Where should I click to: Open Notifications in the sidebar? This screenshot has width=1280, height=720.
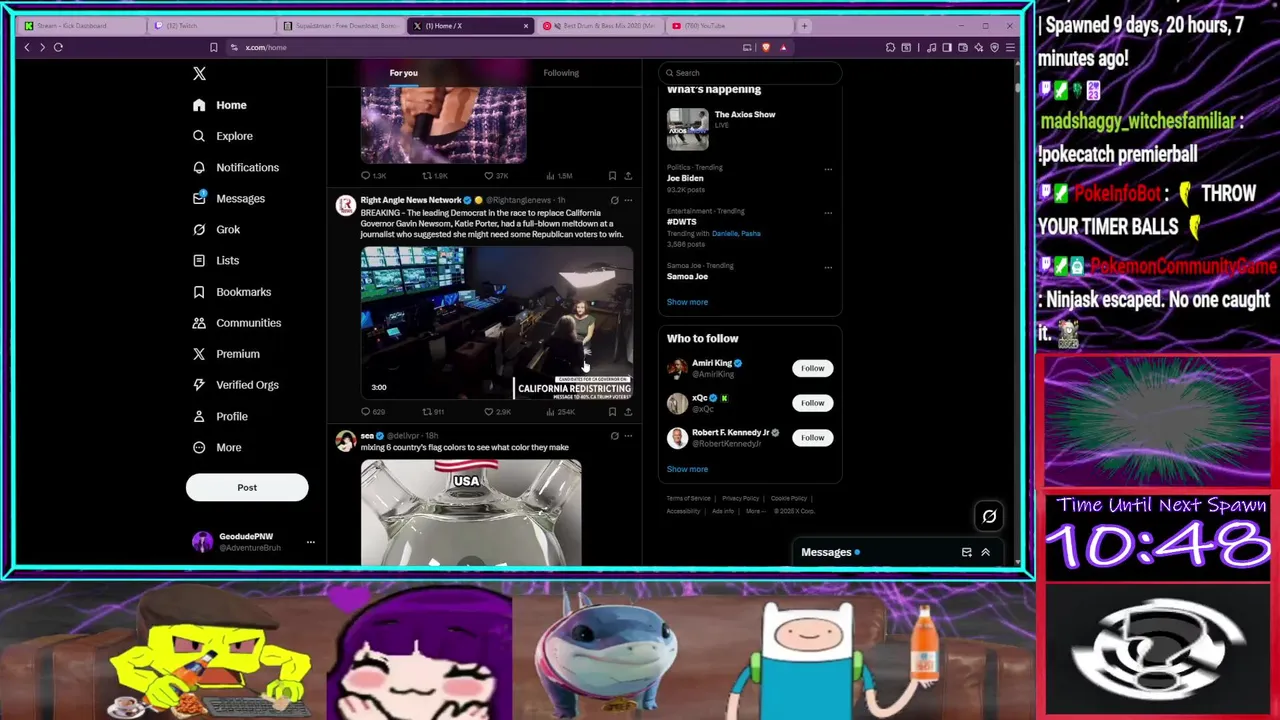[x=236, y=167]
